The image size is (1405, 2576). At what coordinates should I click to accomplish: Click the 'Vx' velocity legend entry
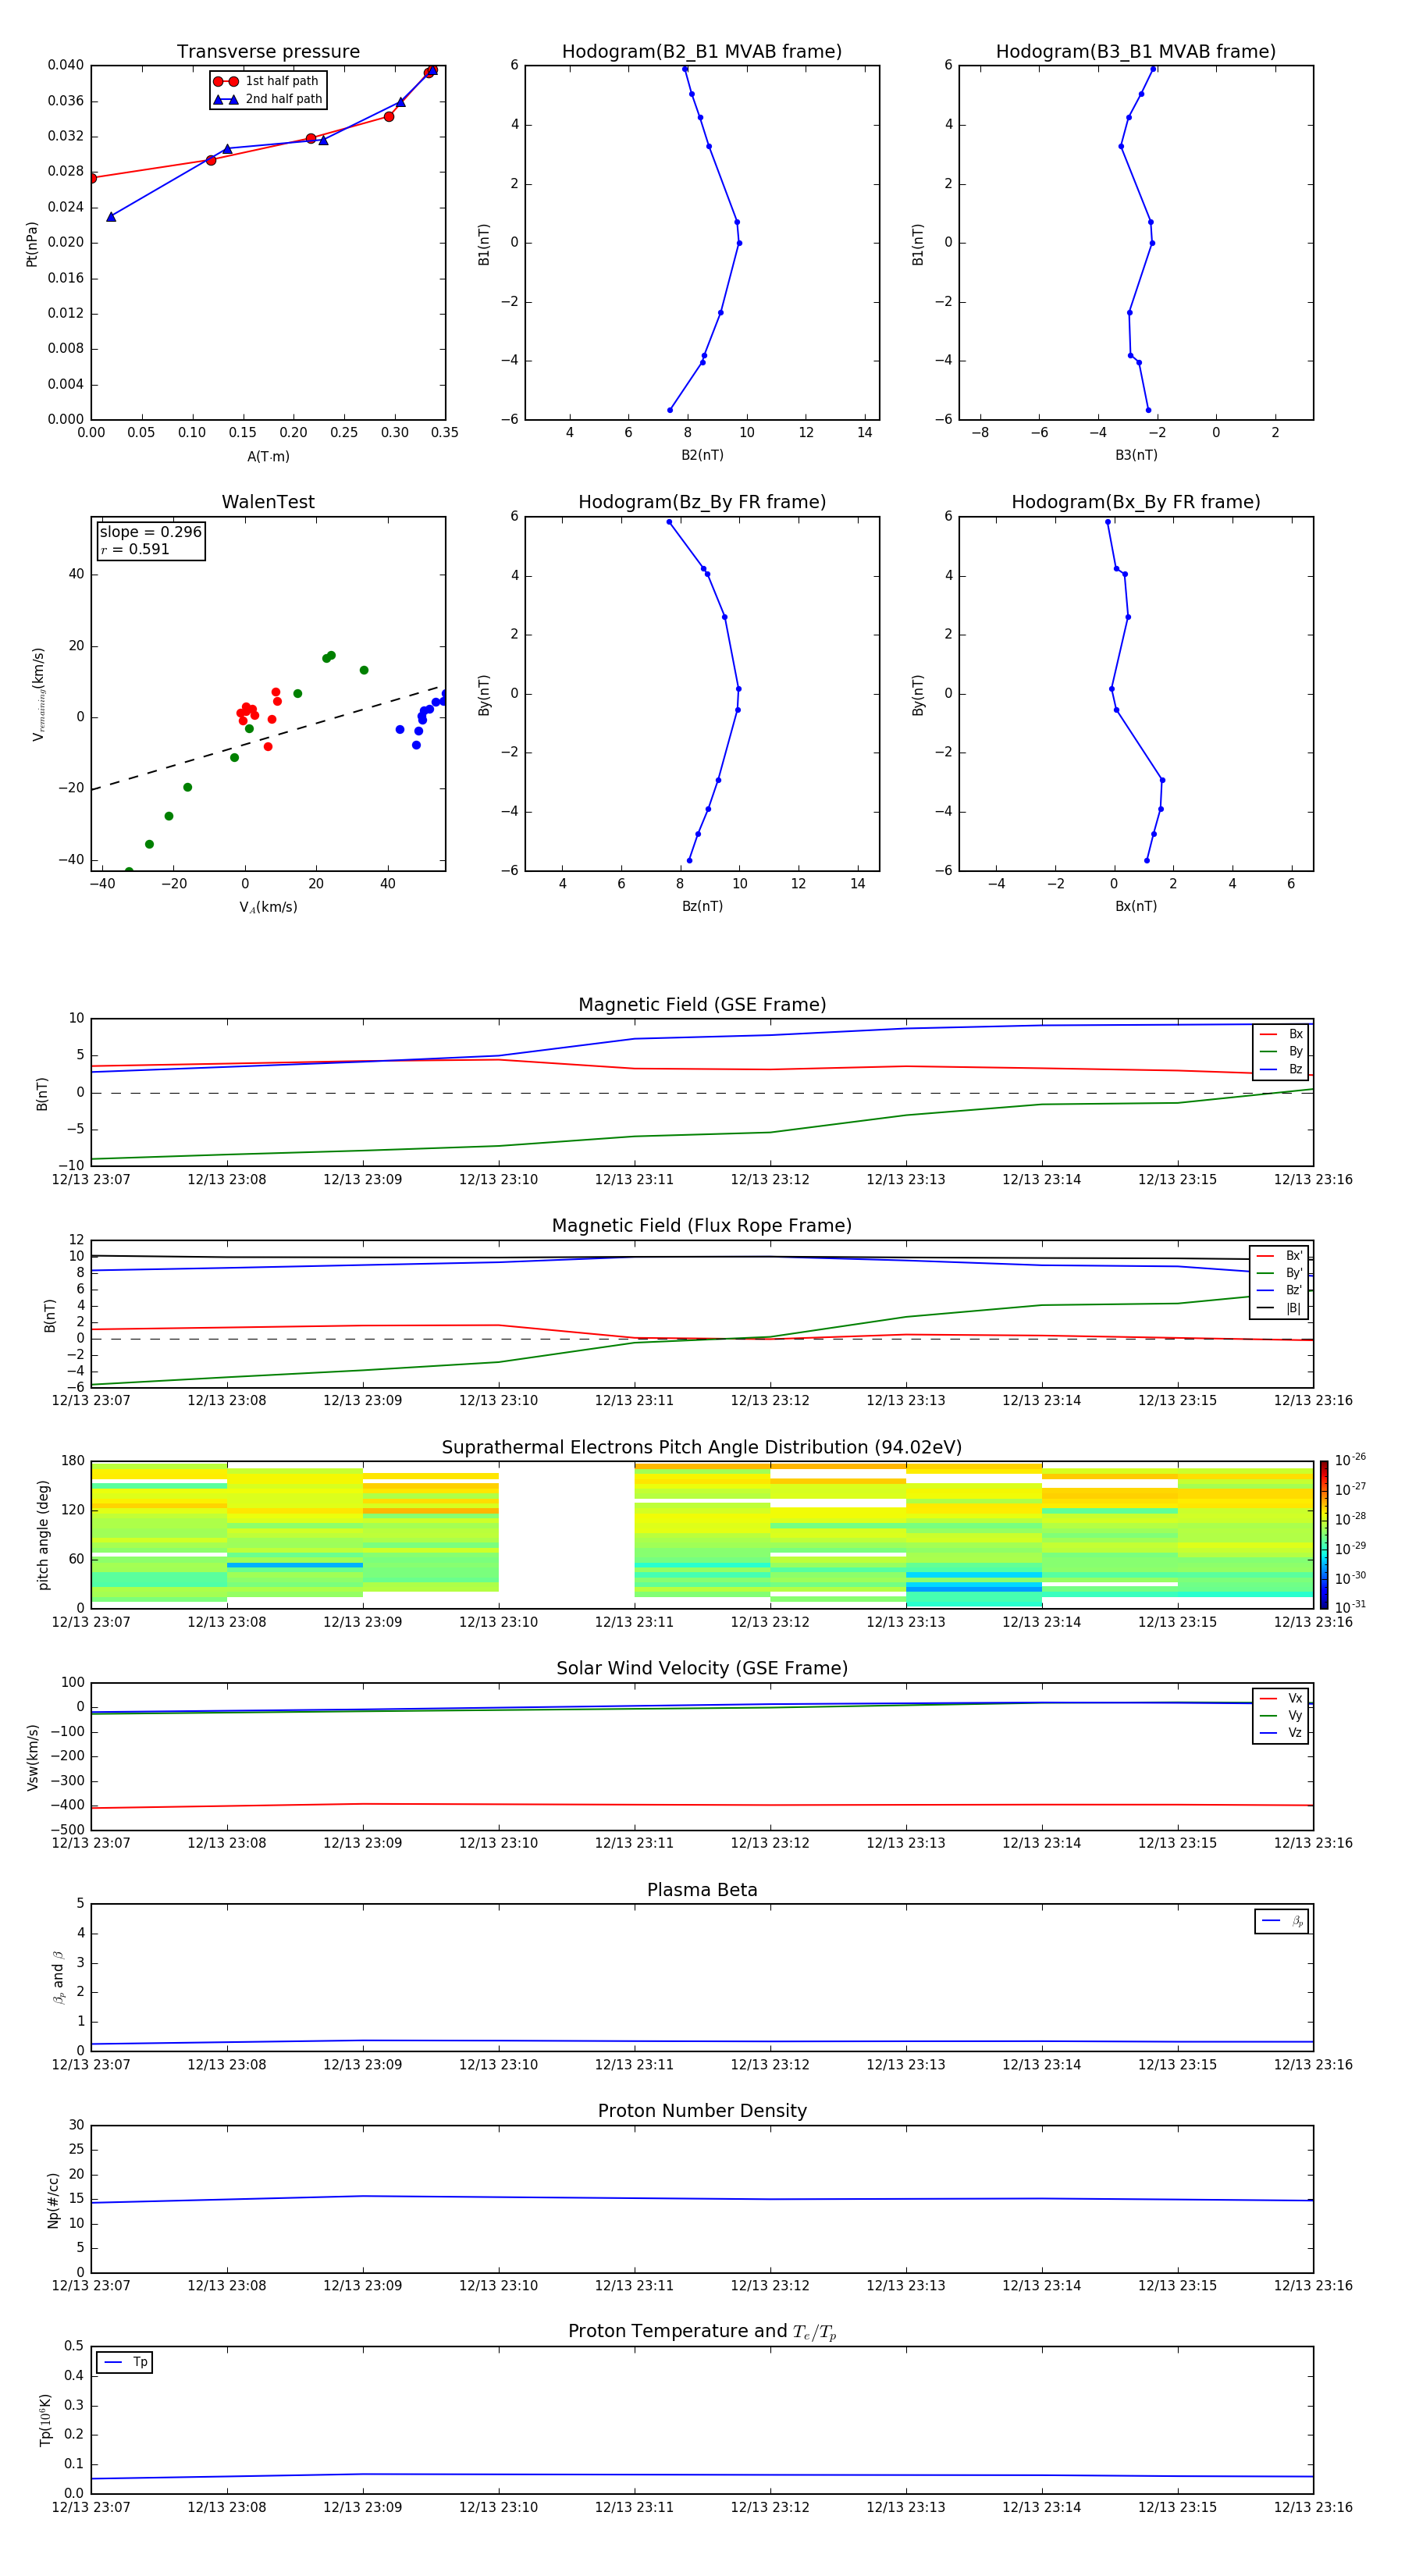click(1281, 1698)
